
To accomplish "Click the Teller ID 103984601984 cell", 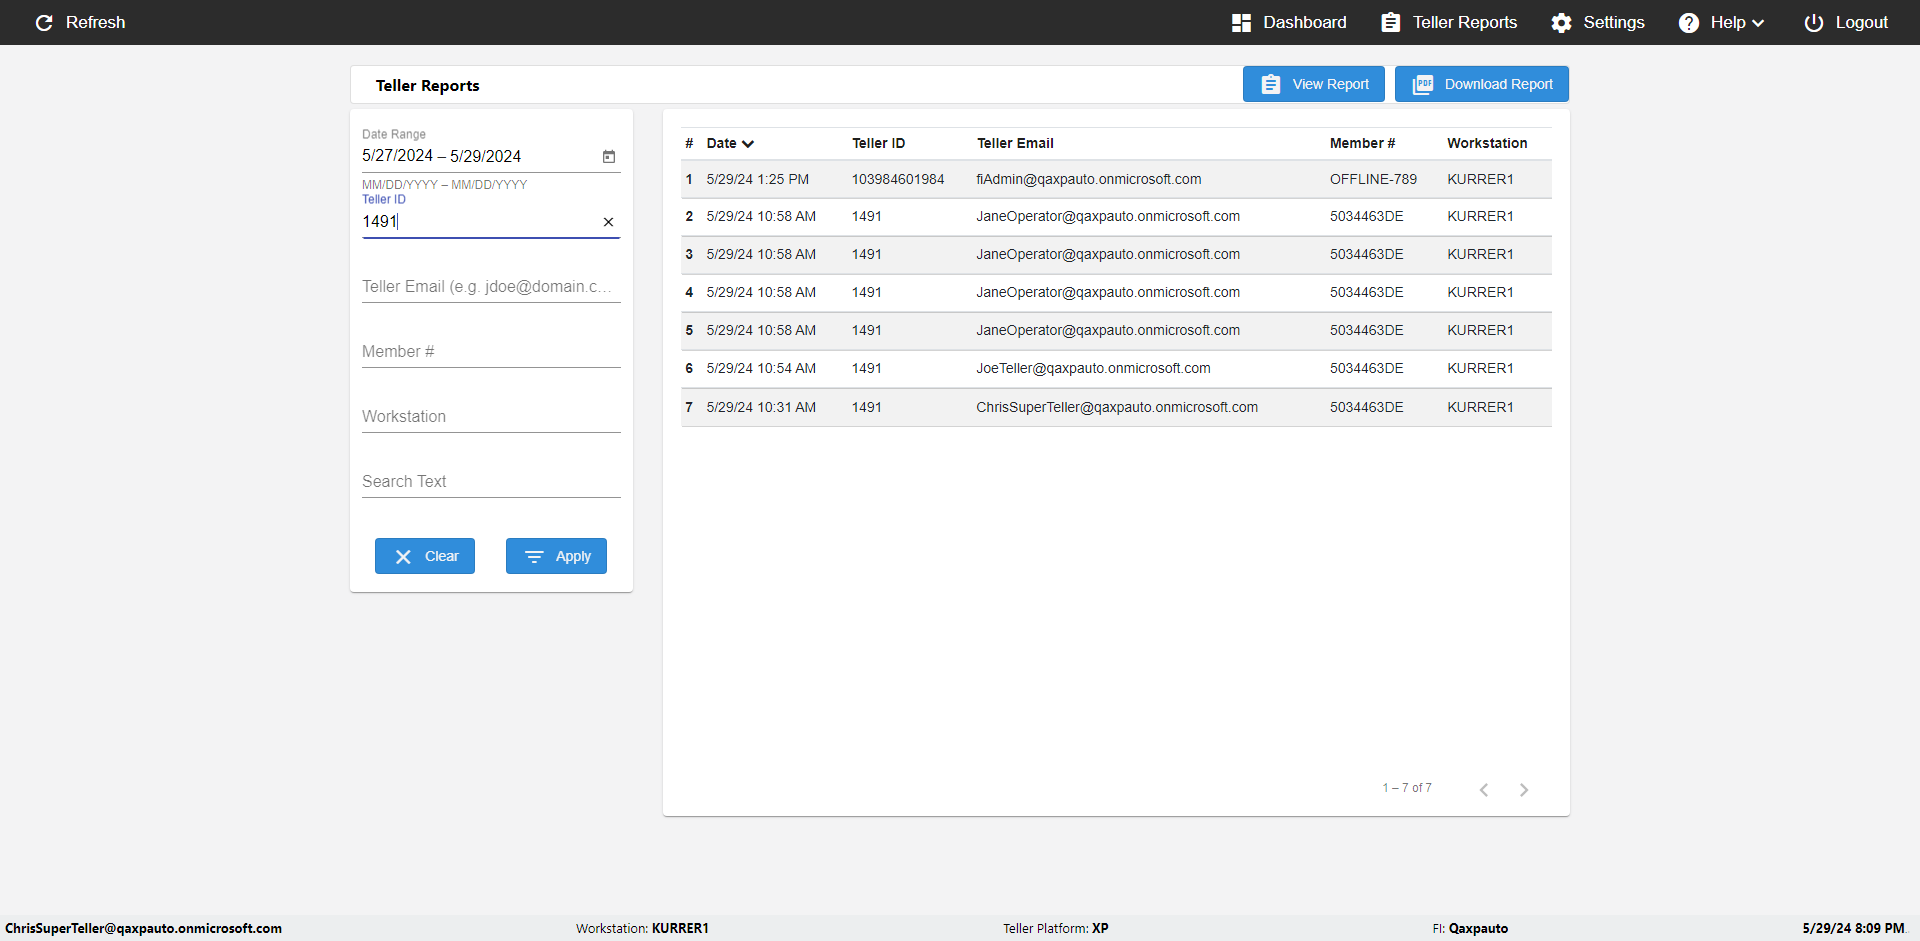I will click(898, 180).
